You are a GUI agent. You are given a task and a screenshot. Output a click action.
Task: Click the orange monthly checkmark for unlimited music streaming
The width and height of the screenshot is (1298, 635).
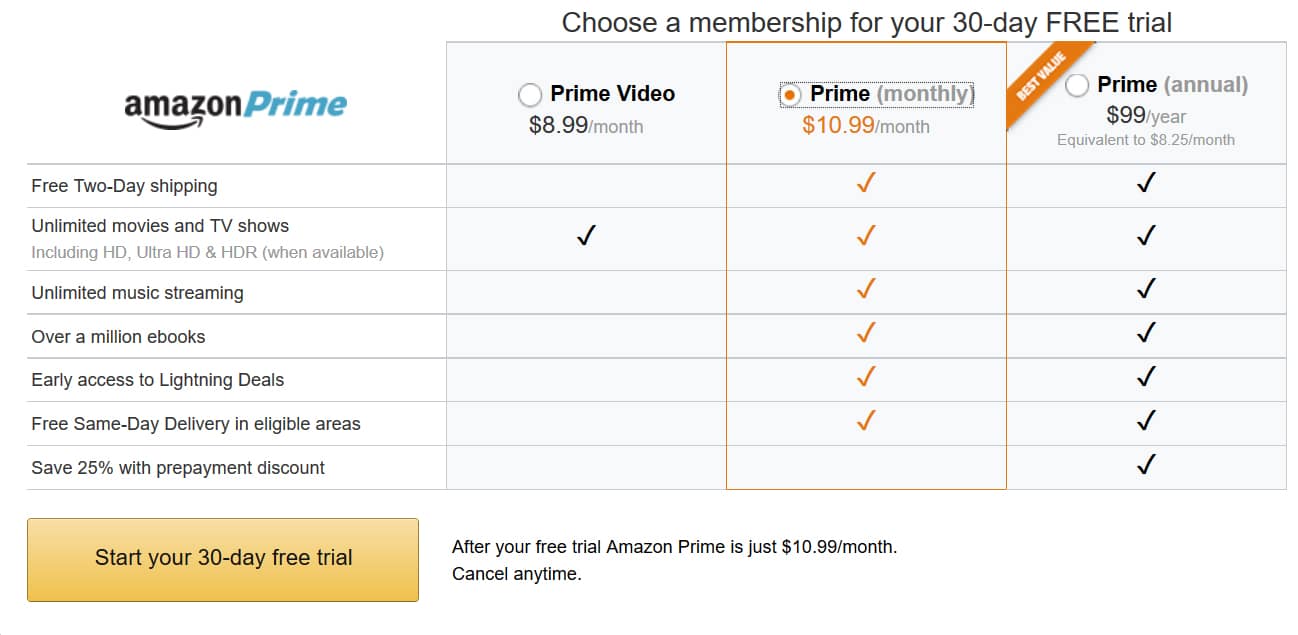(866, 289)
